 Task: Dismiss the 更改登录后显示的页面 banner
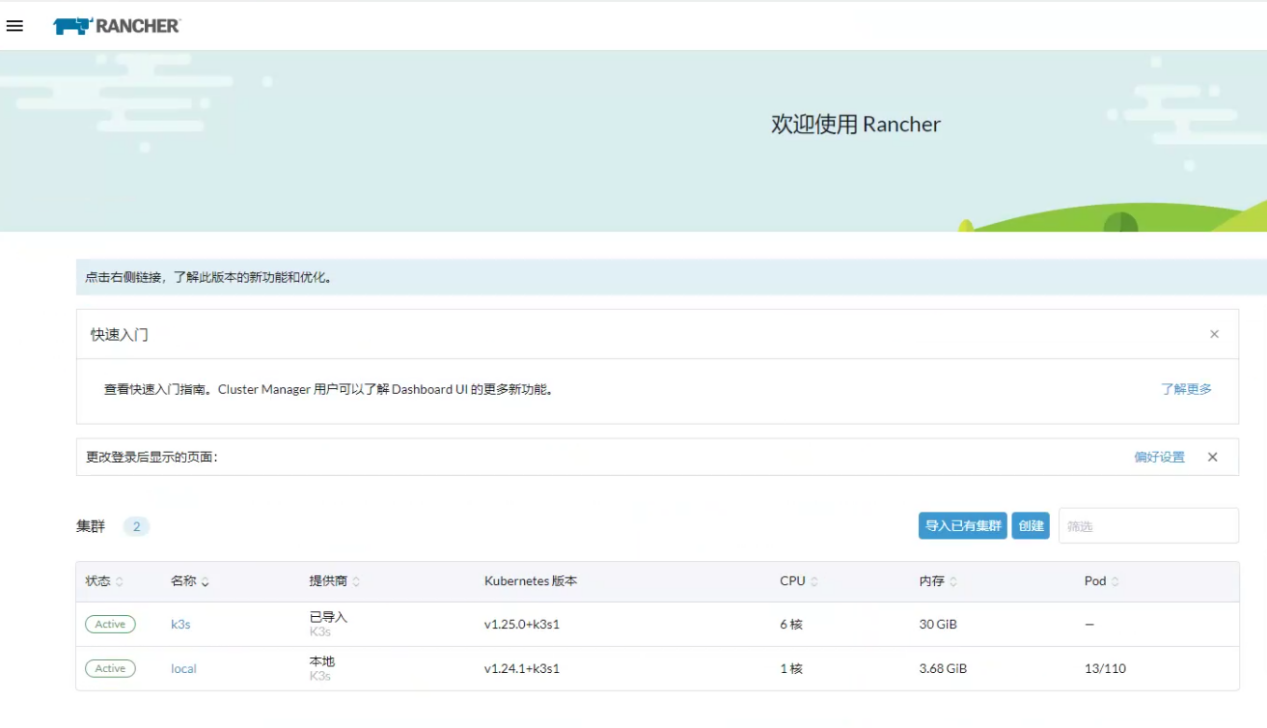click(x=1212, y=457)
